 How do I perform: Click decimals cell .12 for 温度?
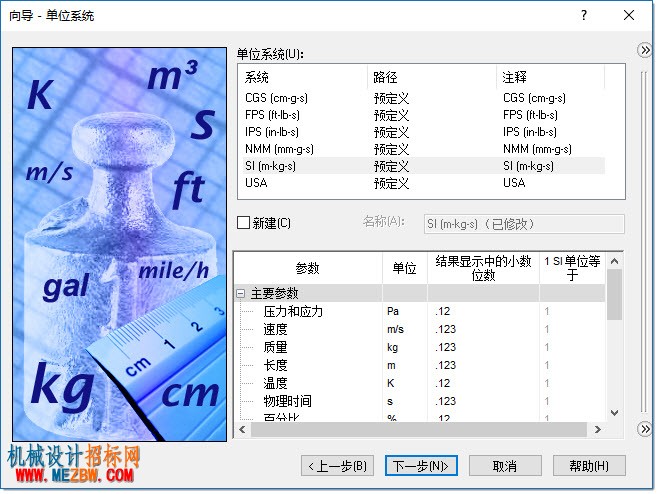click(483, 383)
